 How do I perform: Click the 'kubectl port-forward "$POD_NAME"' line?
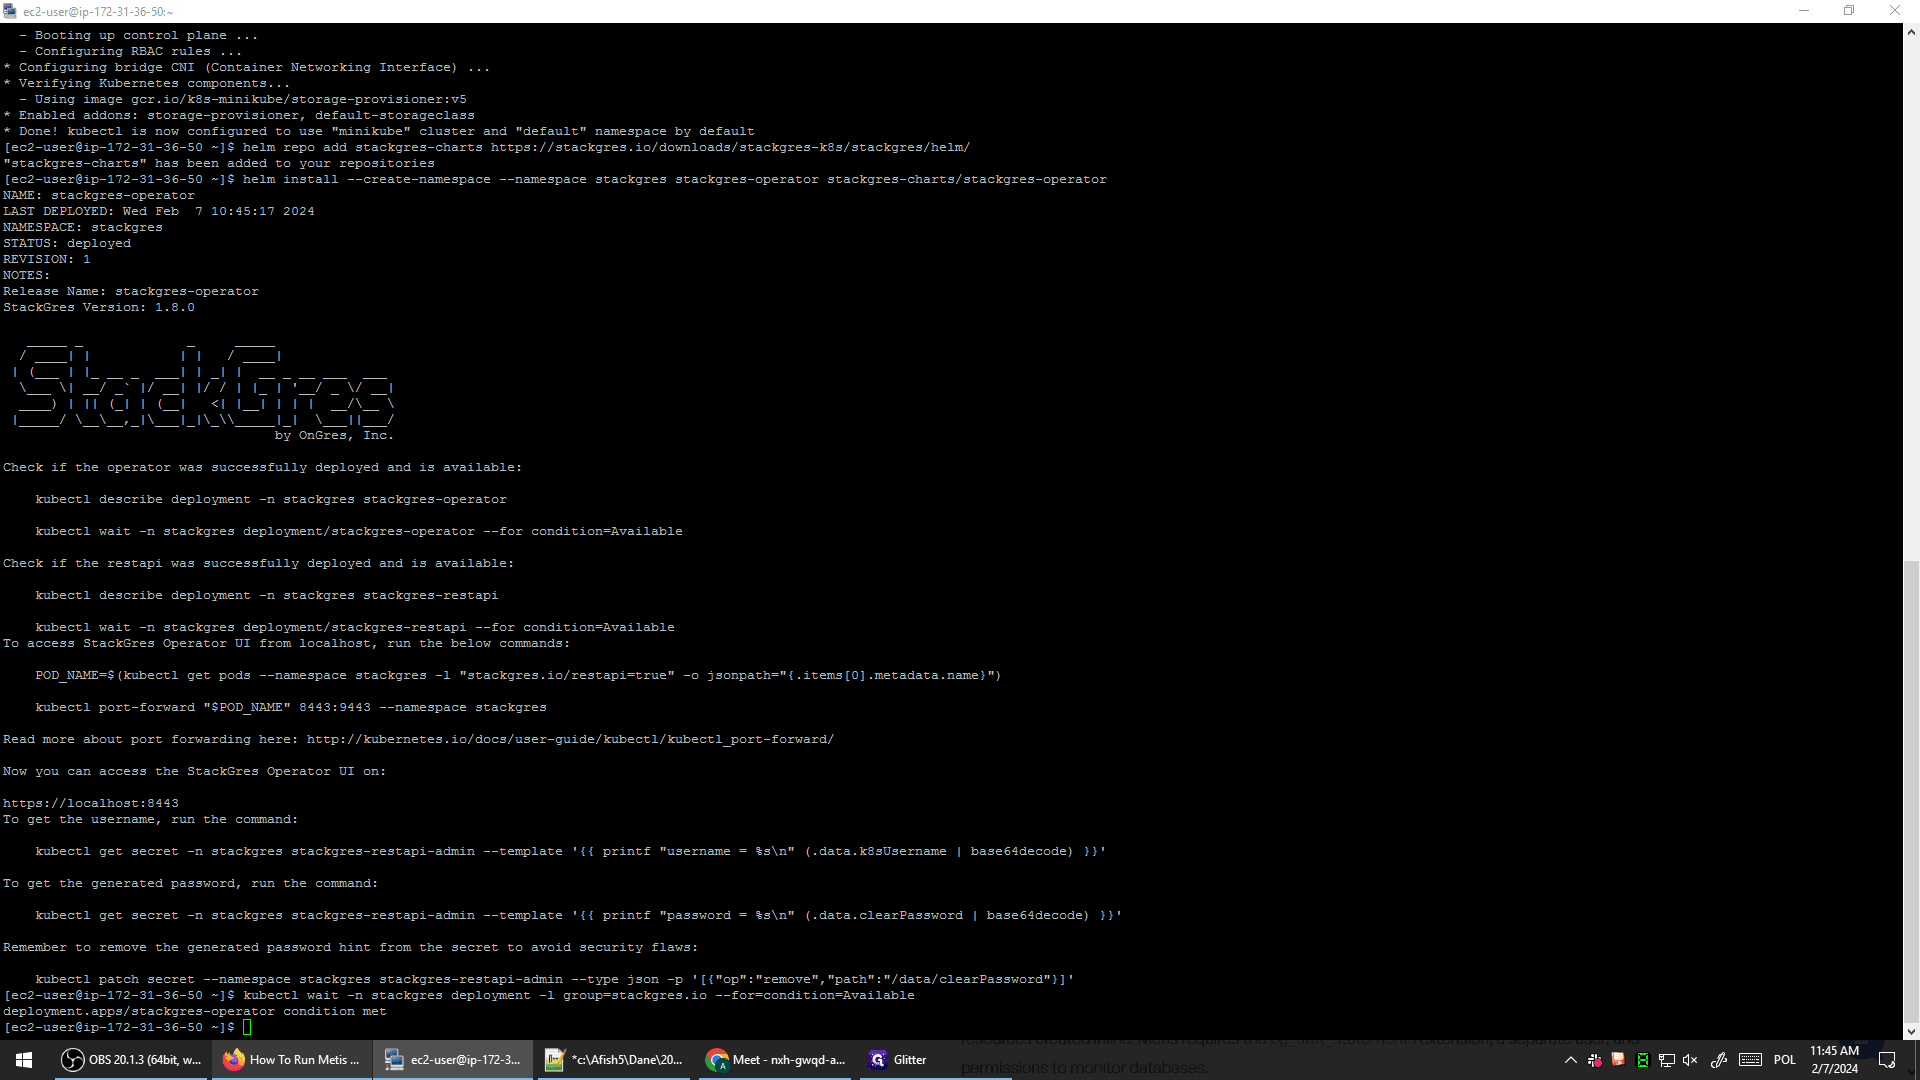coord(291,707)
